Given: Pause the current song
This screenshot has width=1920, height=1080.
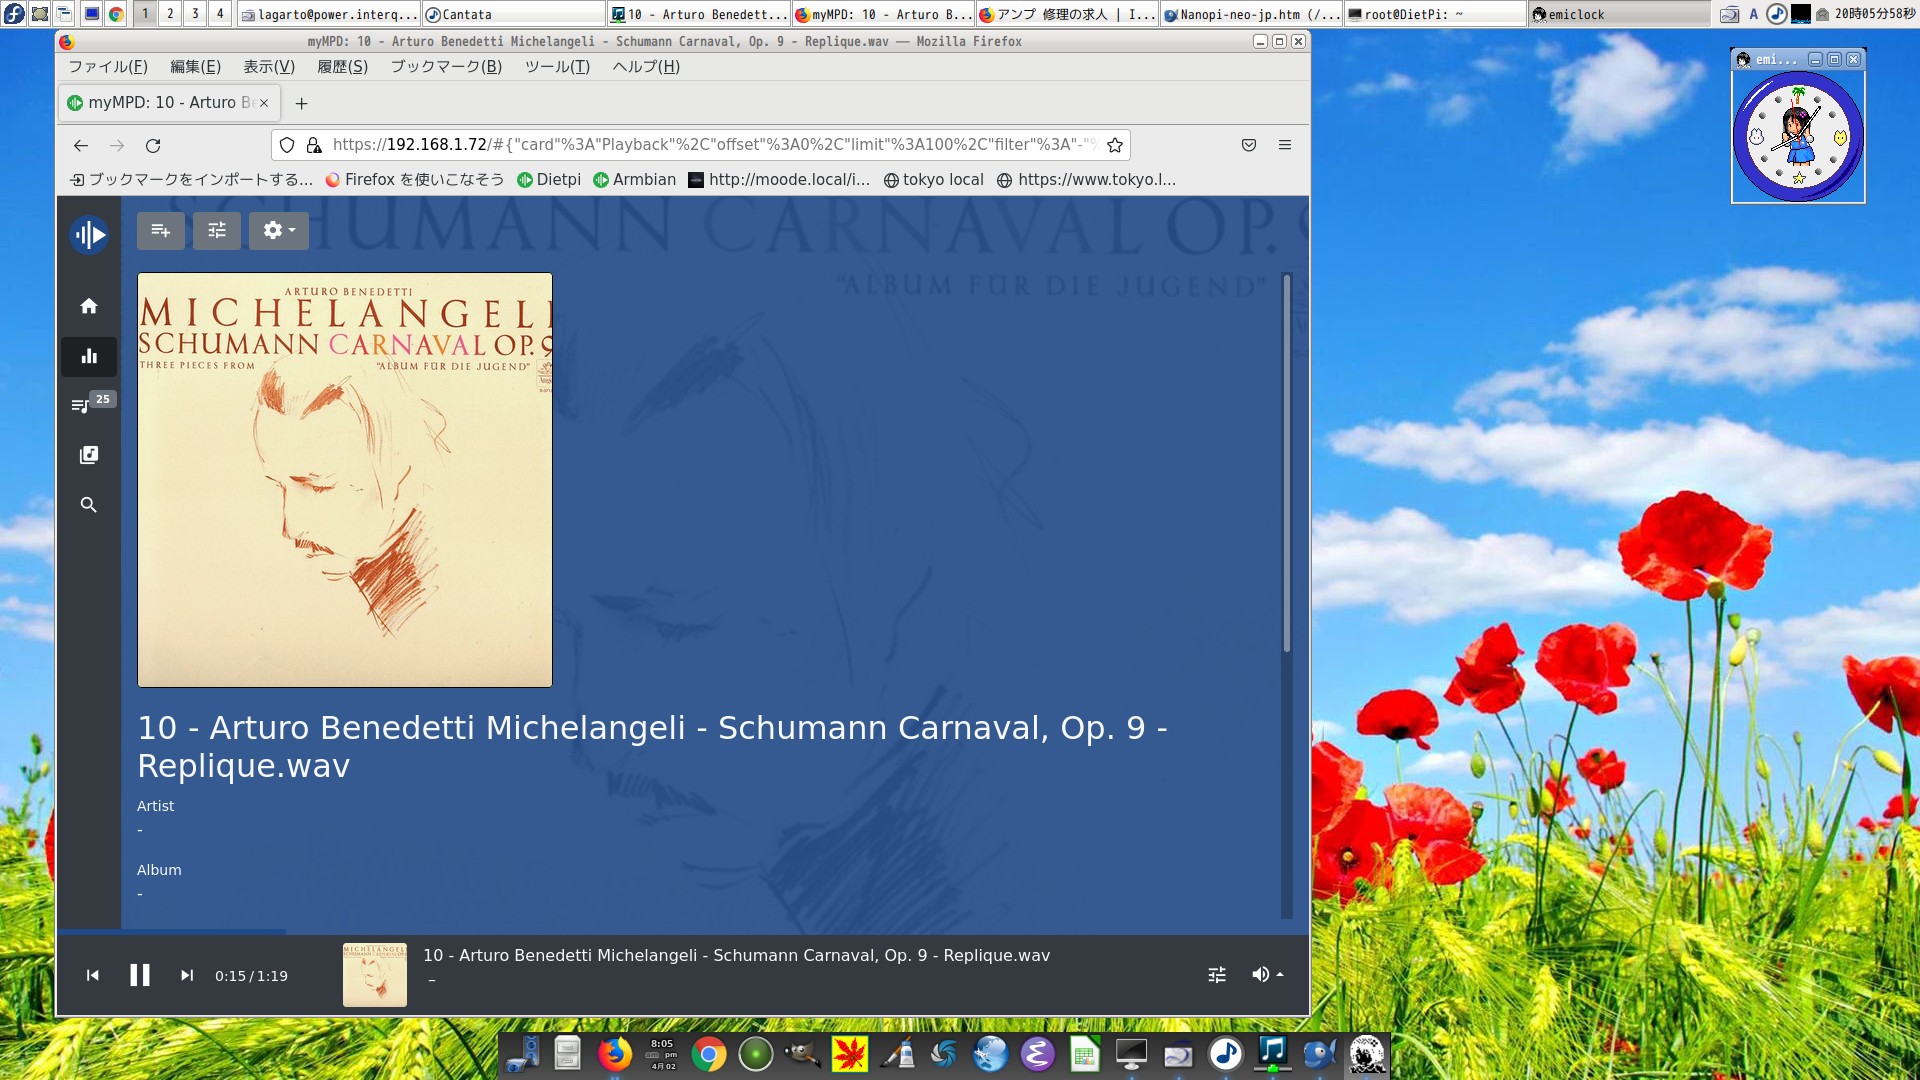Looking at the screenshot, I should coord(140,976).
